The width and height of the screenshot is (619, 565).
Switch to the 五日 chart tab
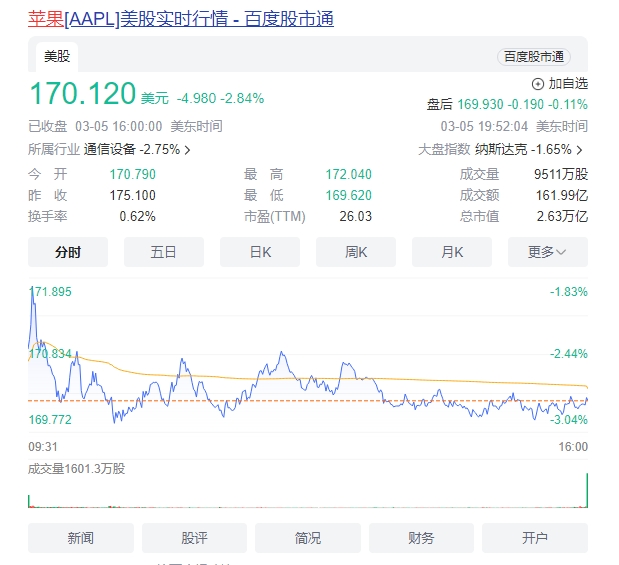pyautogui.click(x=164, y=252)
